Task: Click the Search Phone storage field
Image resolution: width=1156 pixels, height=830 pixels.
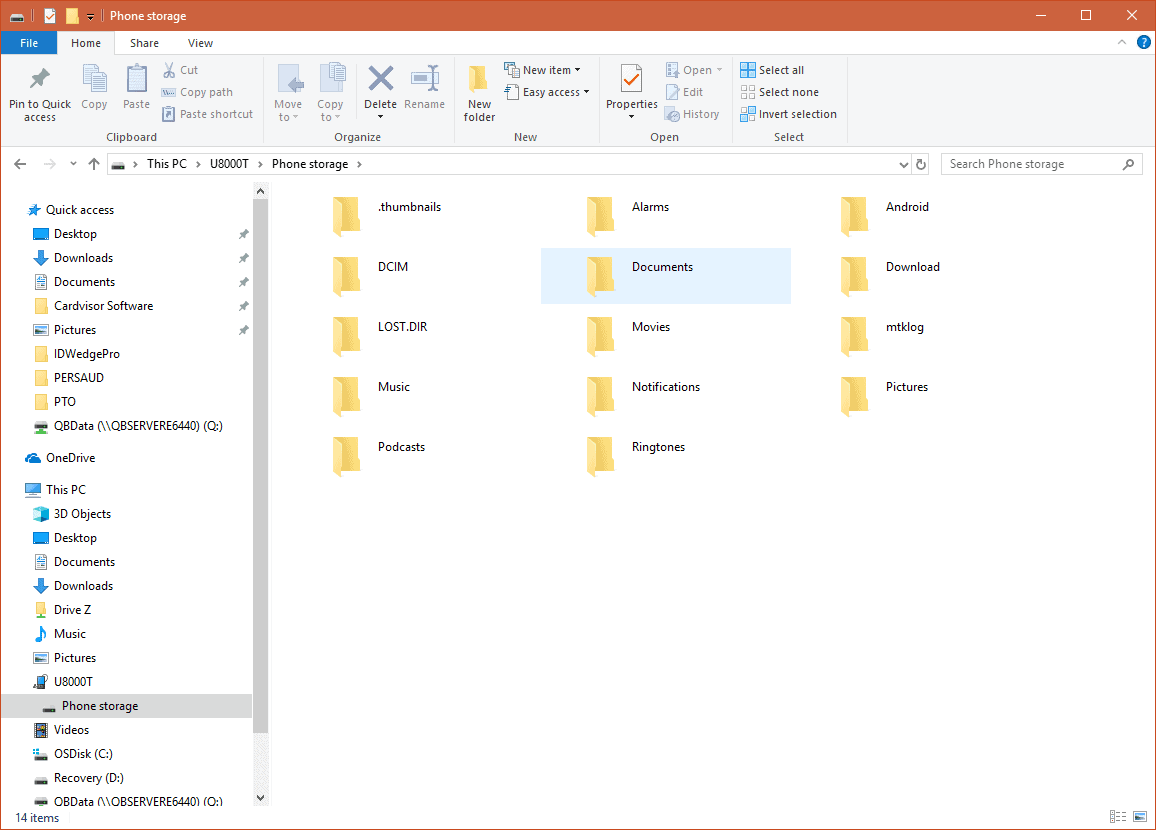Action: coord(1030,164)
